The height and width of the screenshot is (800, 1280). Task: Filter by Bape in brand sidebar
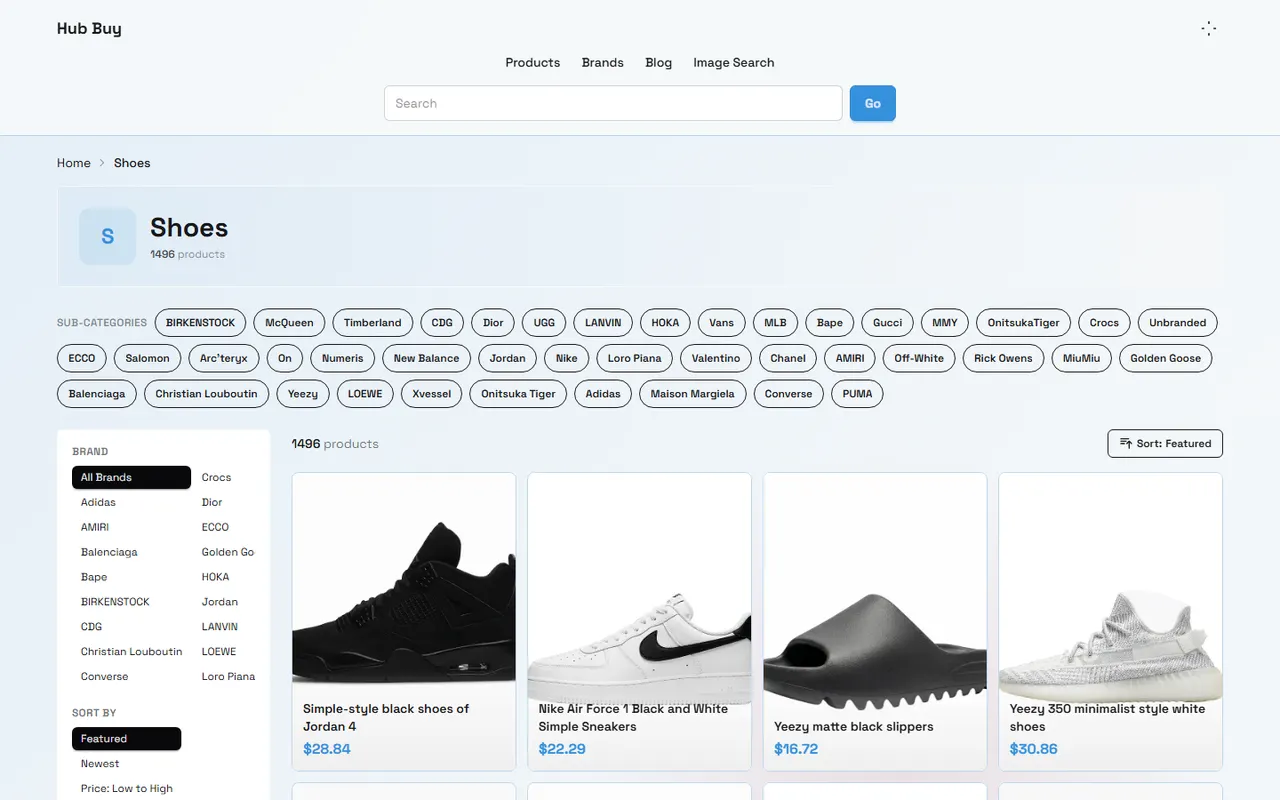[x=94, y=577]
